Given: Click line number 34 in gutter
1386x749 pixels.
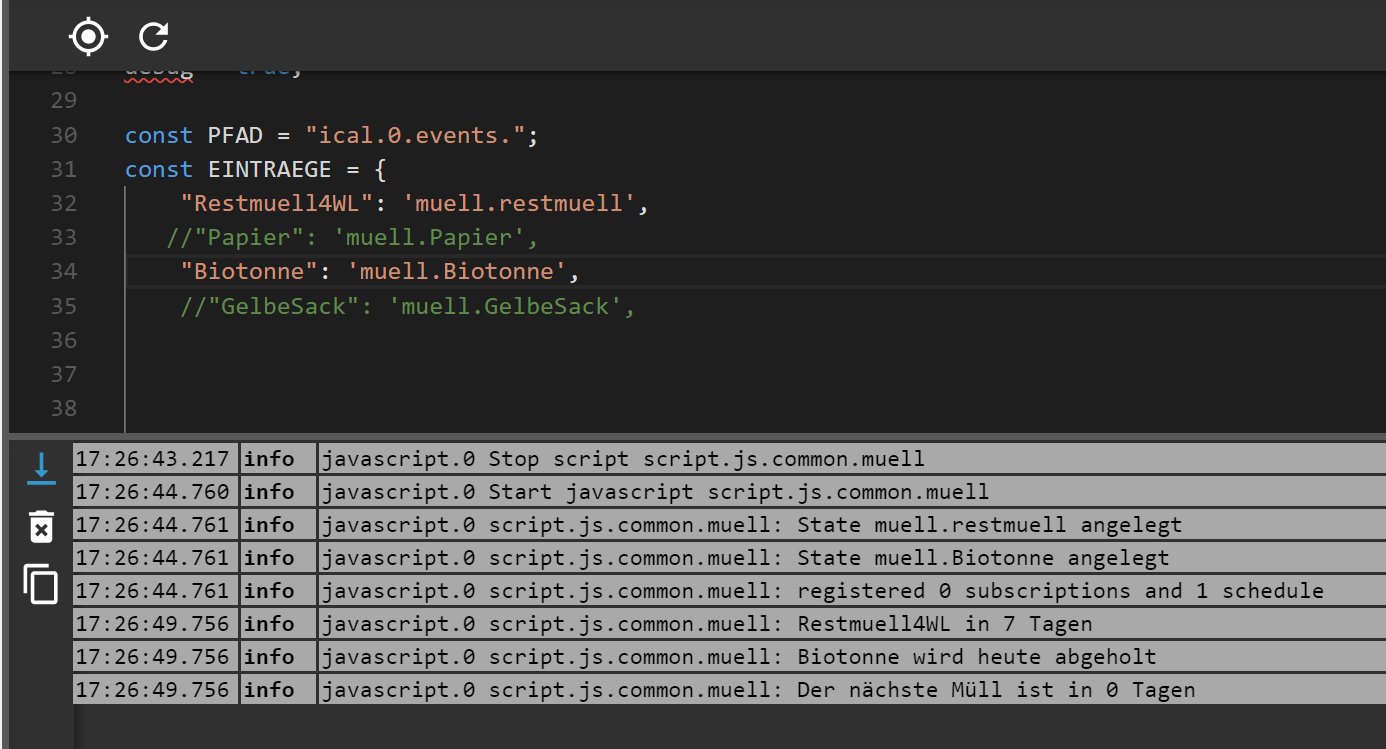Looking at the screenshot, I should [64, 272].
